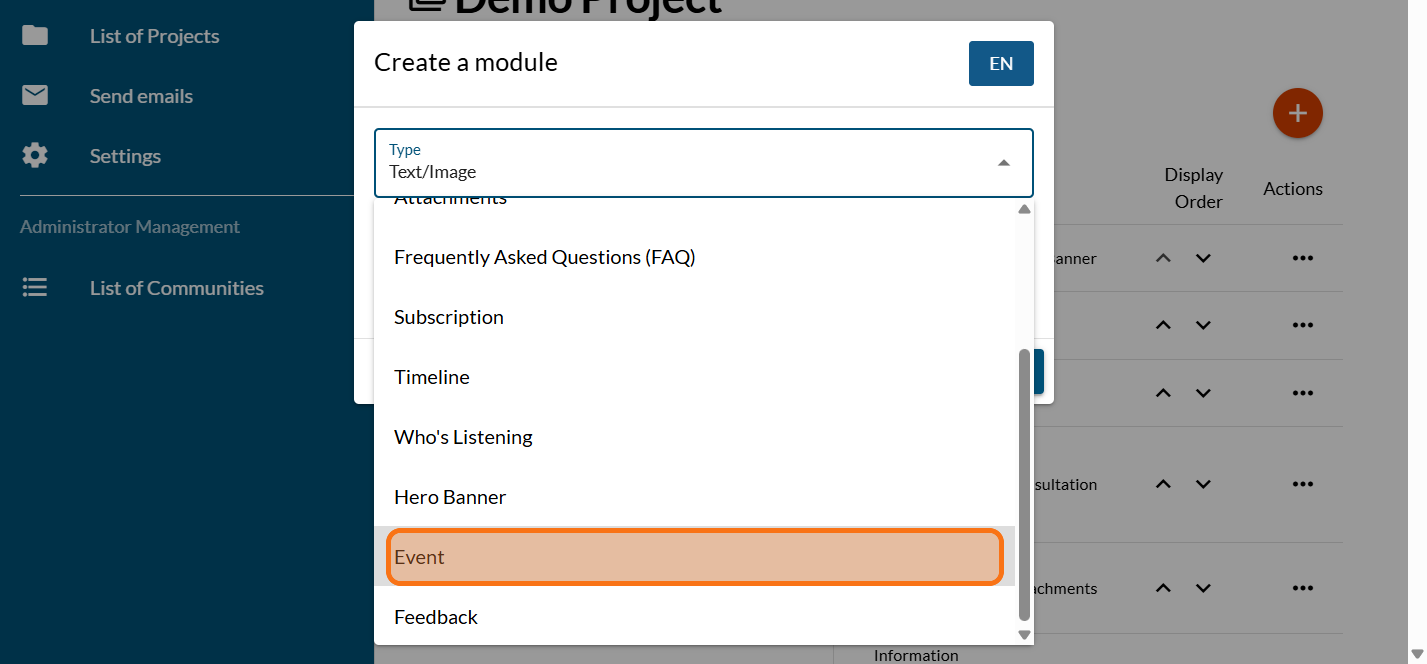The width and height of the screenshot is (1427, 664).
Task: Click the EN language button
Action: click(1000, 63)
